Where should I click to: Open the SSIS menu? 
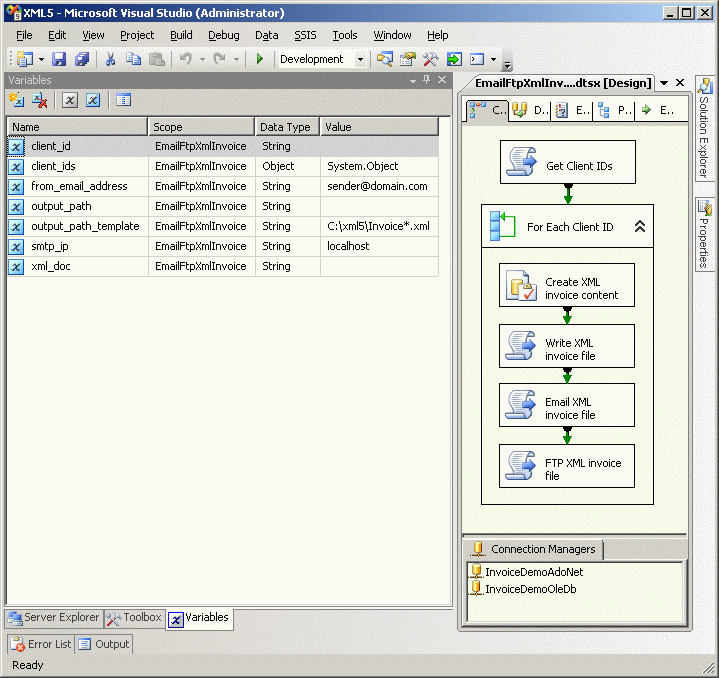[x=305, y=35]
